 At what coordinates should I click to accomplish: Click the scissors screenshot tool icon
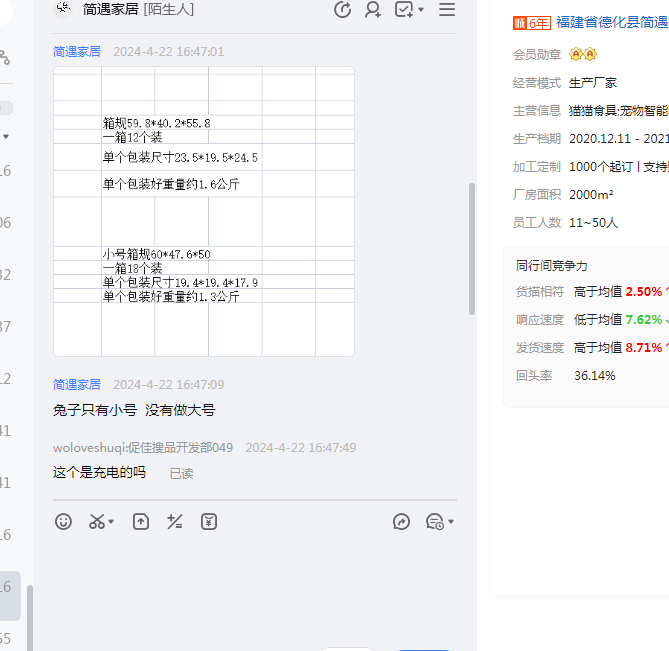coord(96,521)
